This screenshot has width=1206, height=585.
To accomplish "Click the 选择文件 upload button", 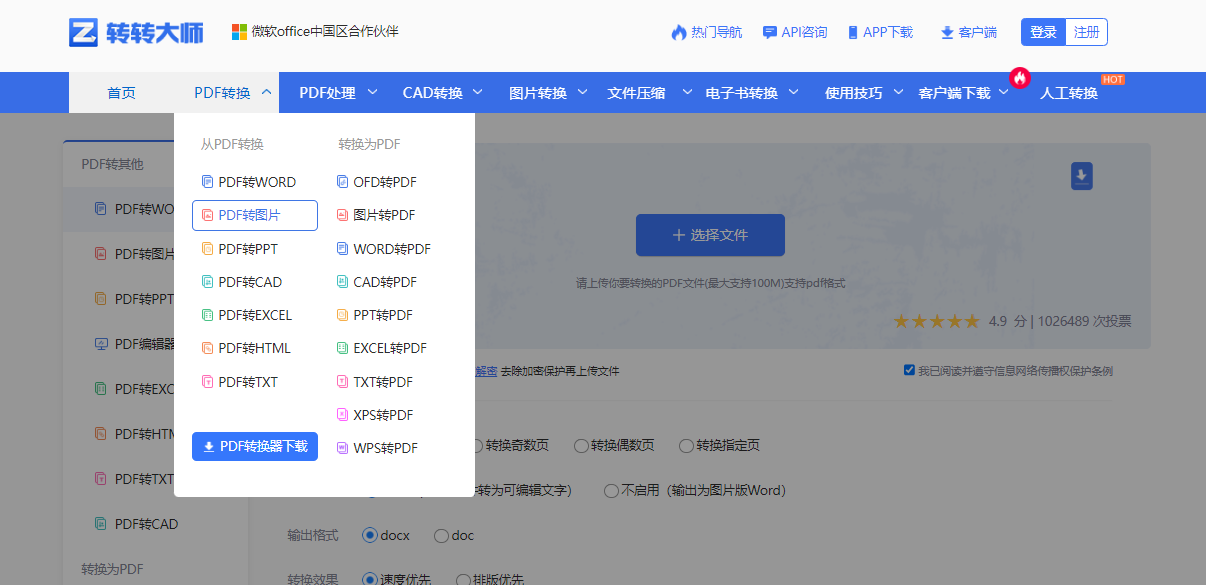I will (710, 235).
